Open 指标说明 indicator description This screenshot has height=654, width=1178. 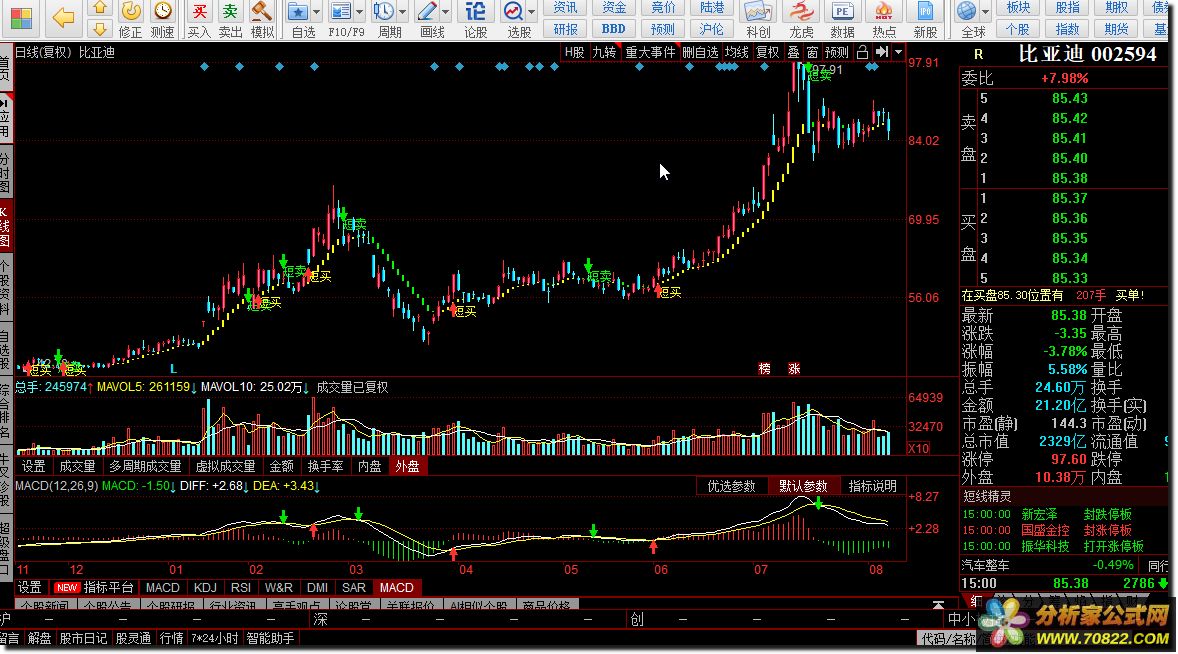[x=872, y=487]
